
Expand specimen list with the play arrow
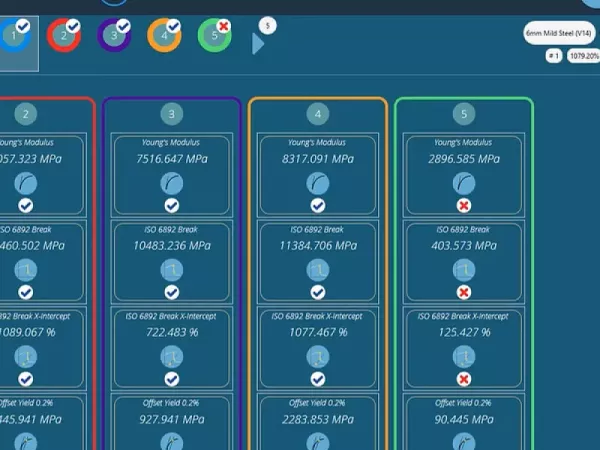[x=257, y=43]
